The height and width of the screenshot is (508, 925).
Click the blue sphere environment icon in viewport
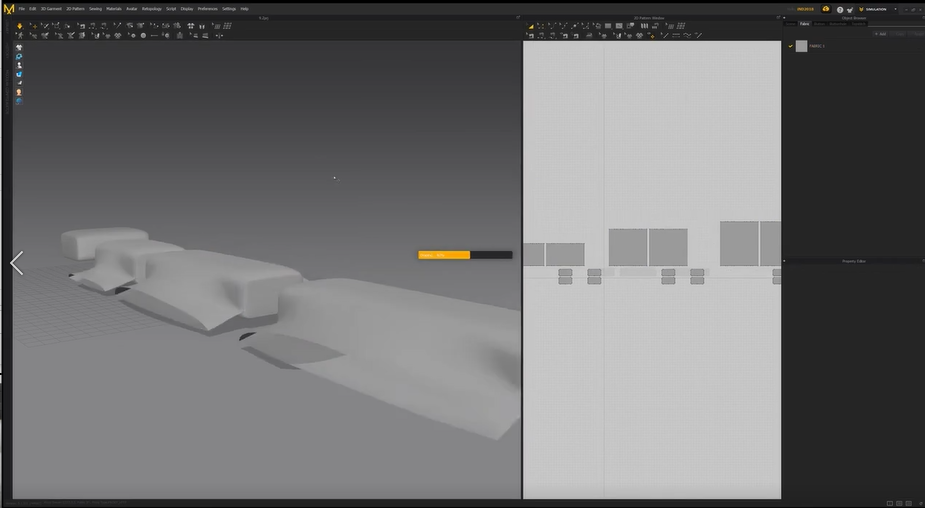tap(19, 101)
